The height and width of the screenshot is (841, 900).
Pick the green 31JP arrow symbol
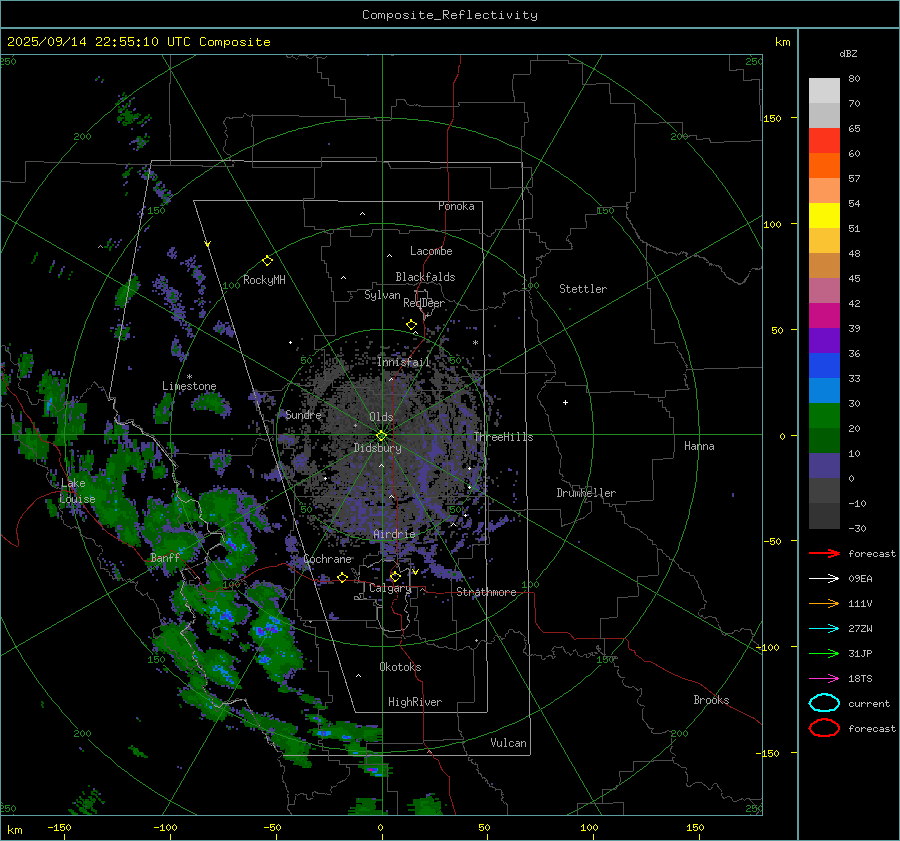[x=824, y=653]
